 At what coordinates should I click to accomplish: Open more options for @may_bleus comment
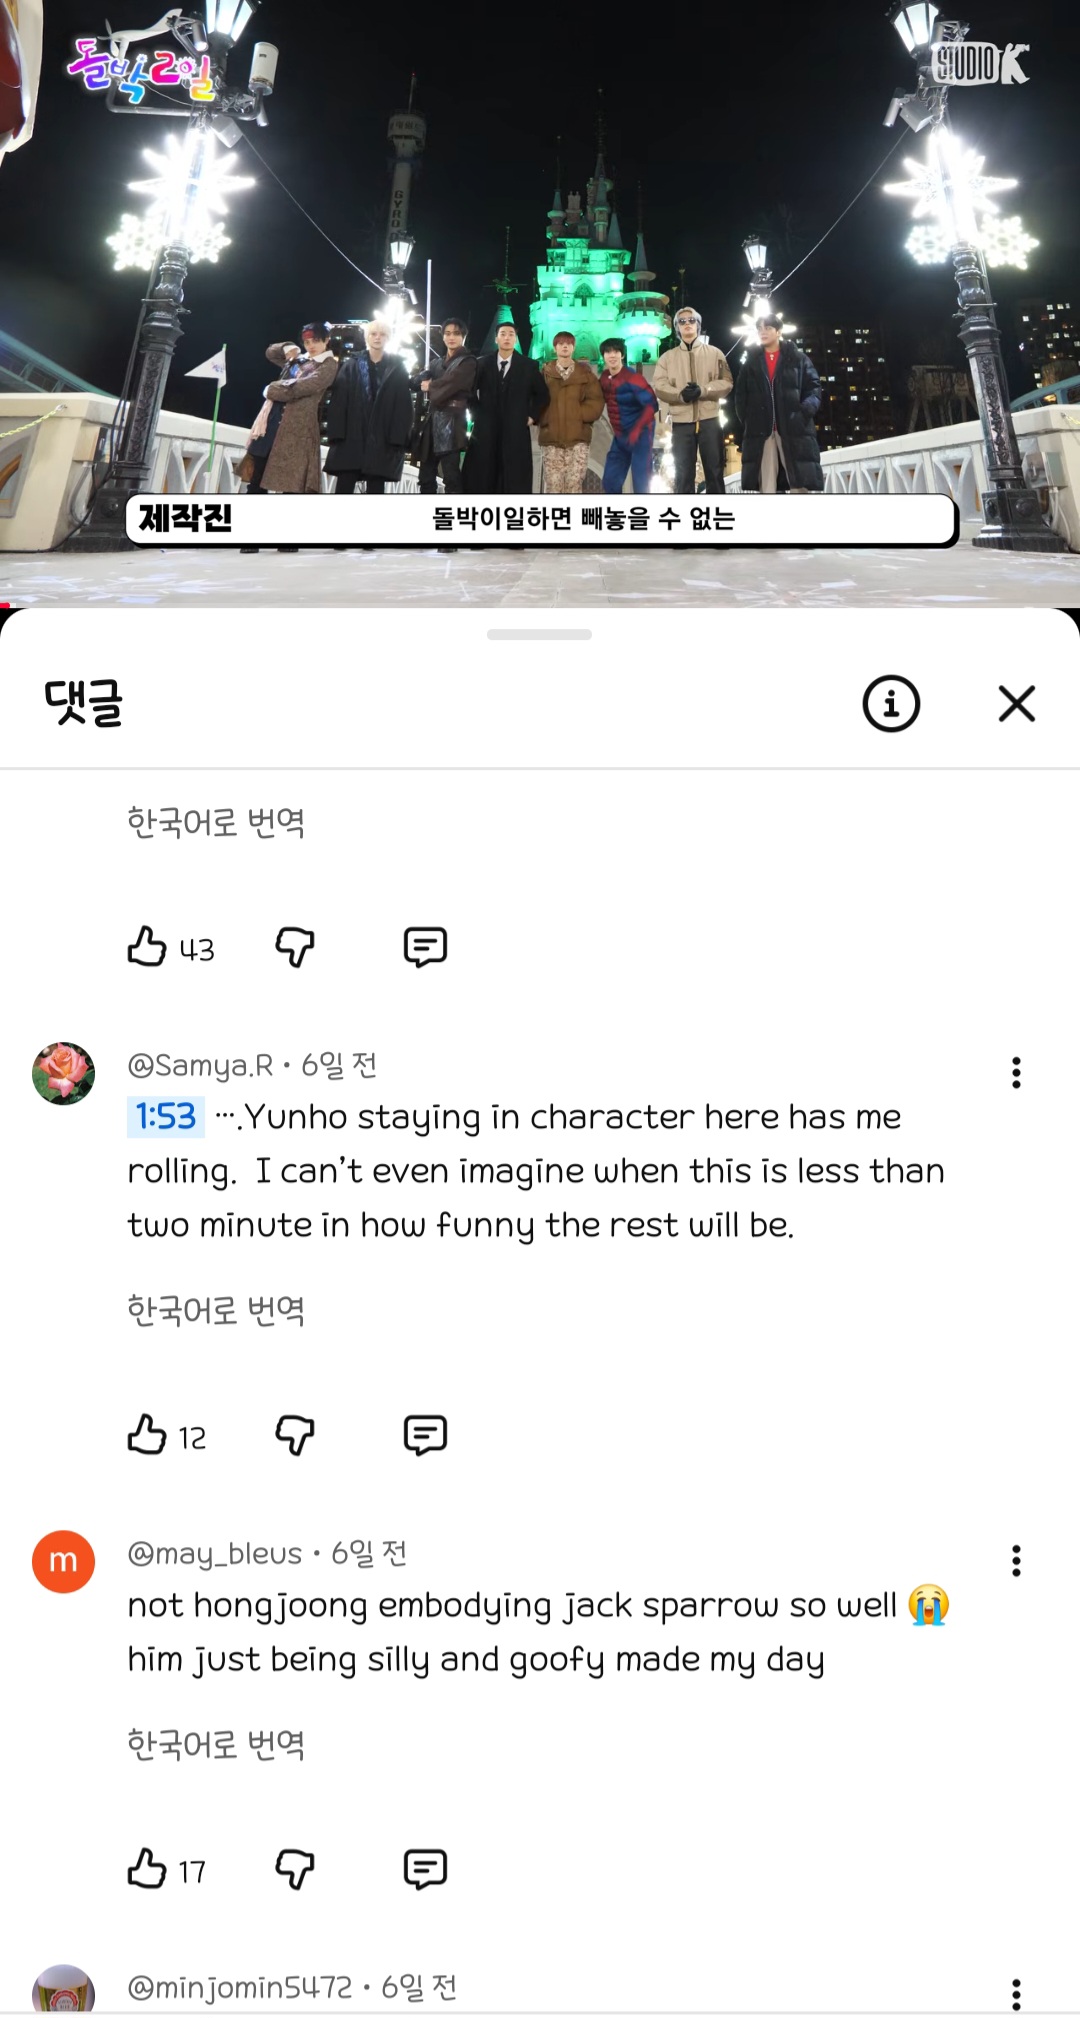1016,1561
